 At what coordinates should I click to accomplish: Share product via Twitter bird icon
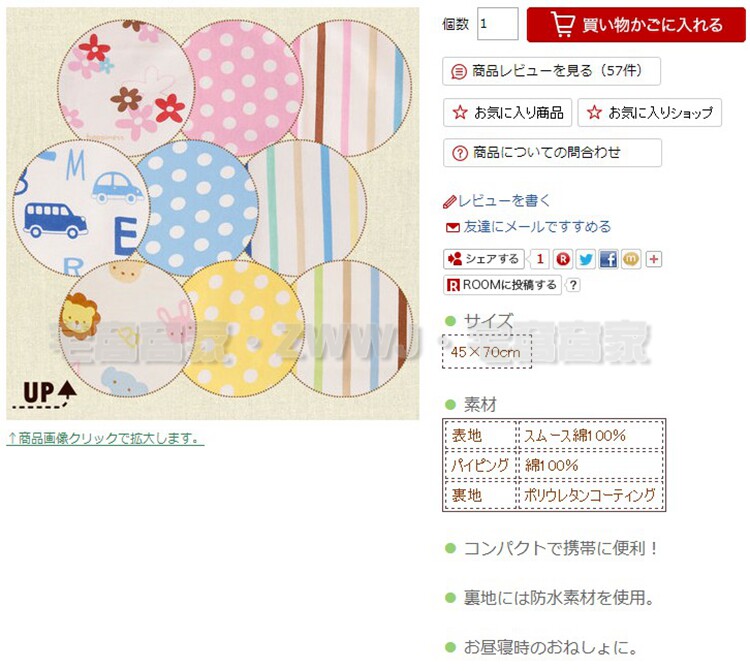click(585, 259)
